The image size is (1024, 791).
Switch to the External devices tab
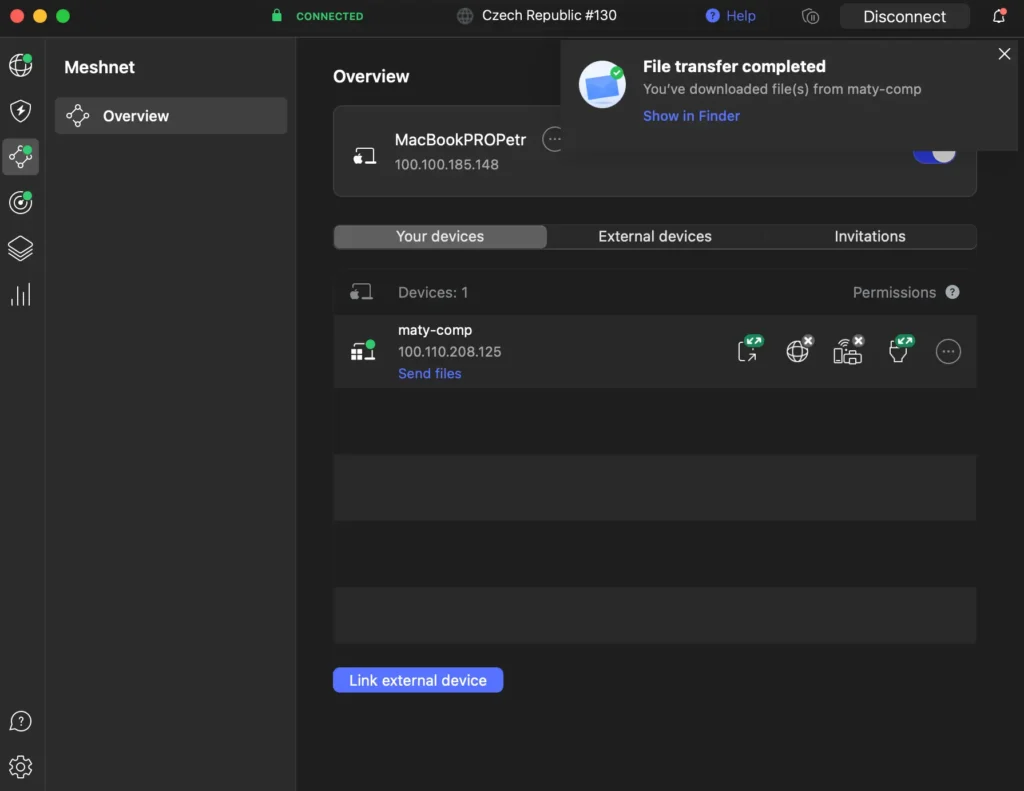(x=655, y=237)
